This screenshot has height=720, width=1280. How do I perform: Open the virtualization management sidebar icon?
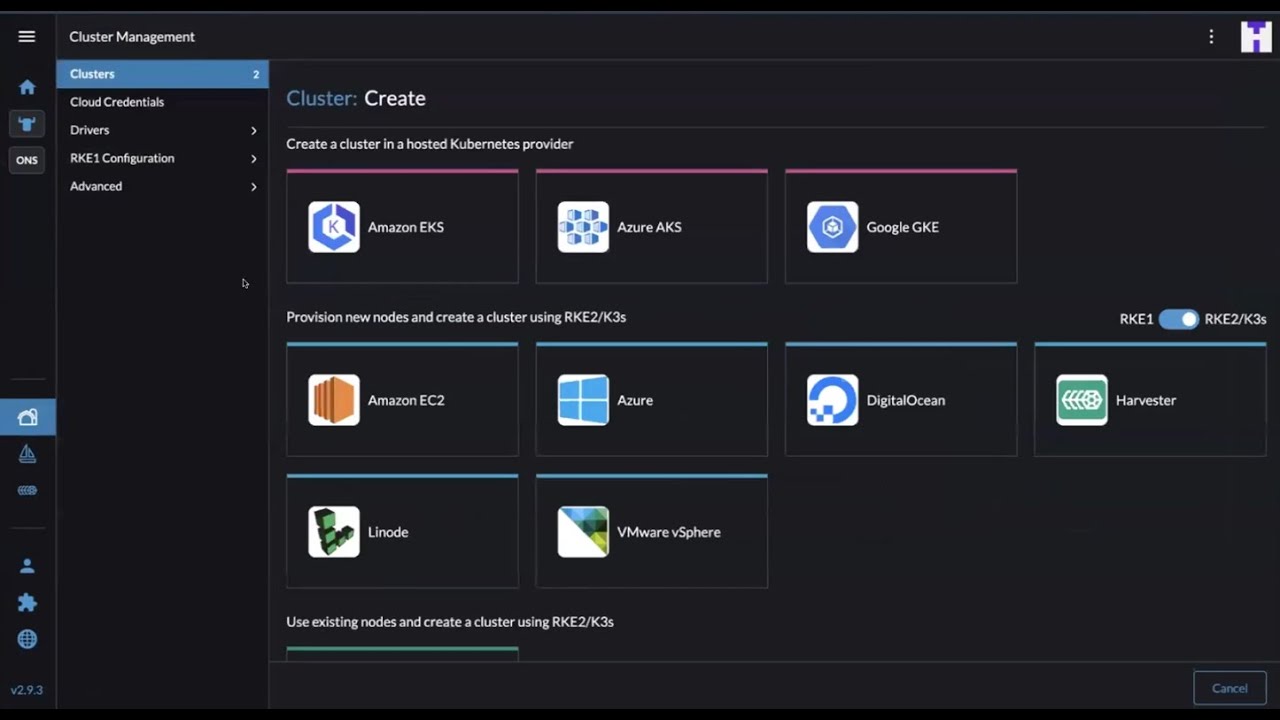click(27, 491)
